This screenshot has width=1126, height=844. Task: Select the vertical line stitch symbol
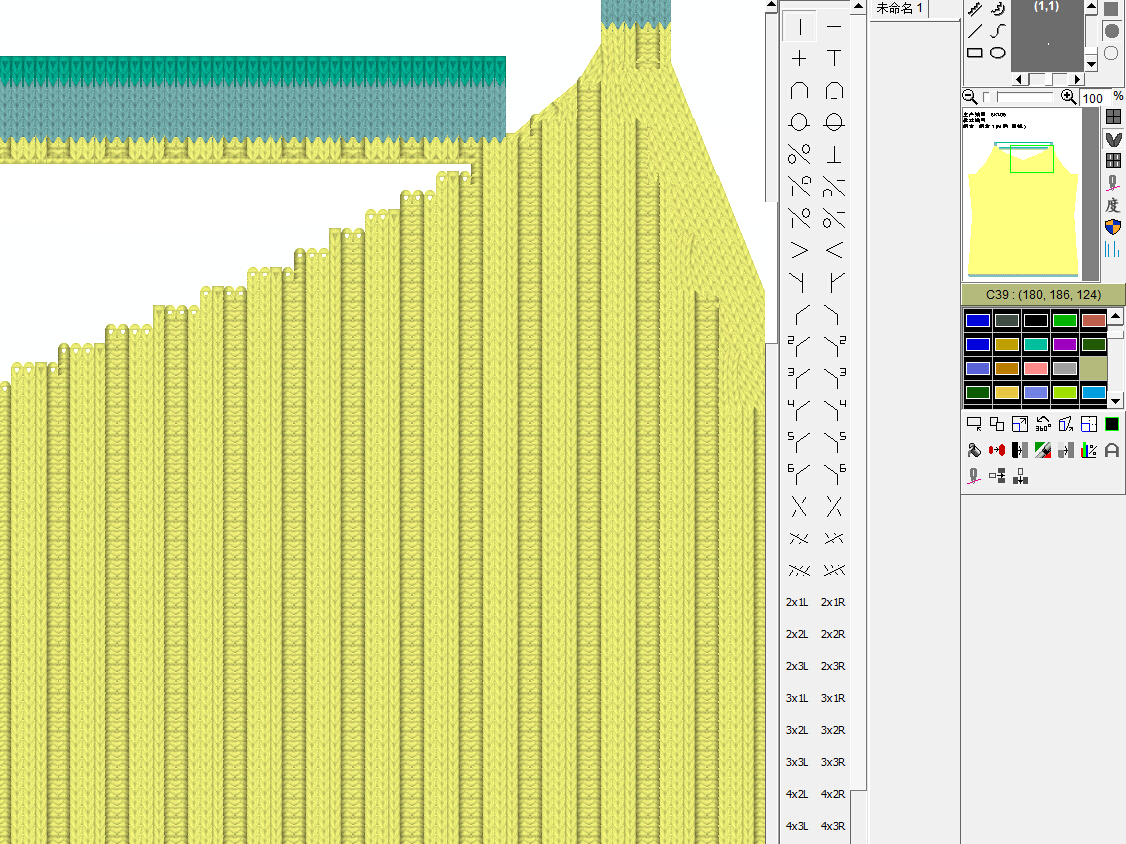[799, 27]
